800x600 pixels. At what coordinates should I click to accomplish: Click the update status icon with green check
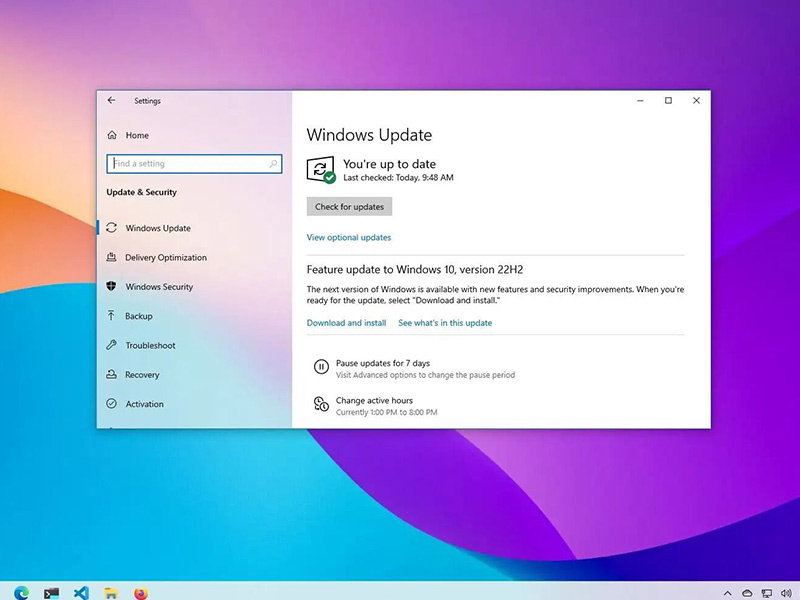click(x=321, y=170)
